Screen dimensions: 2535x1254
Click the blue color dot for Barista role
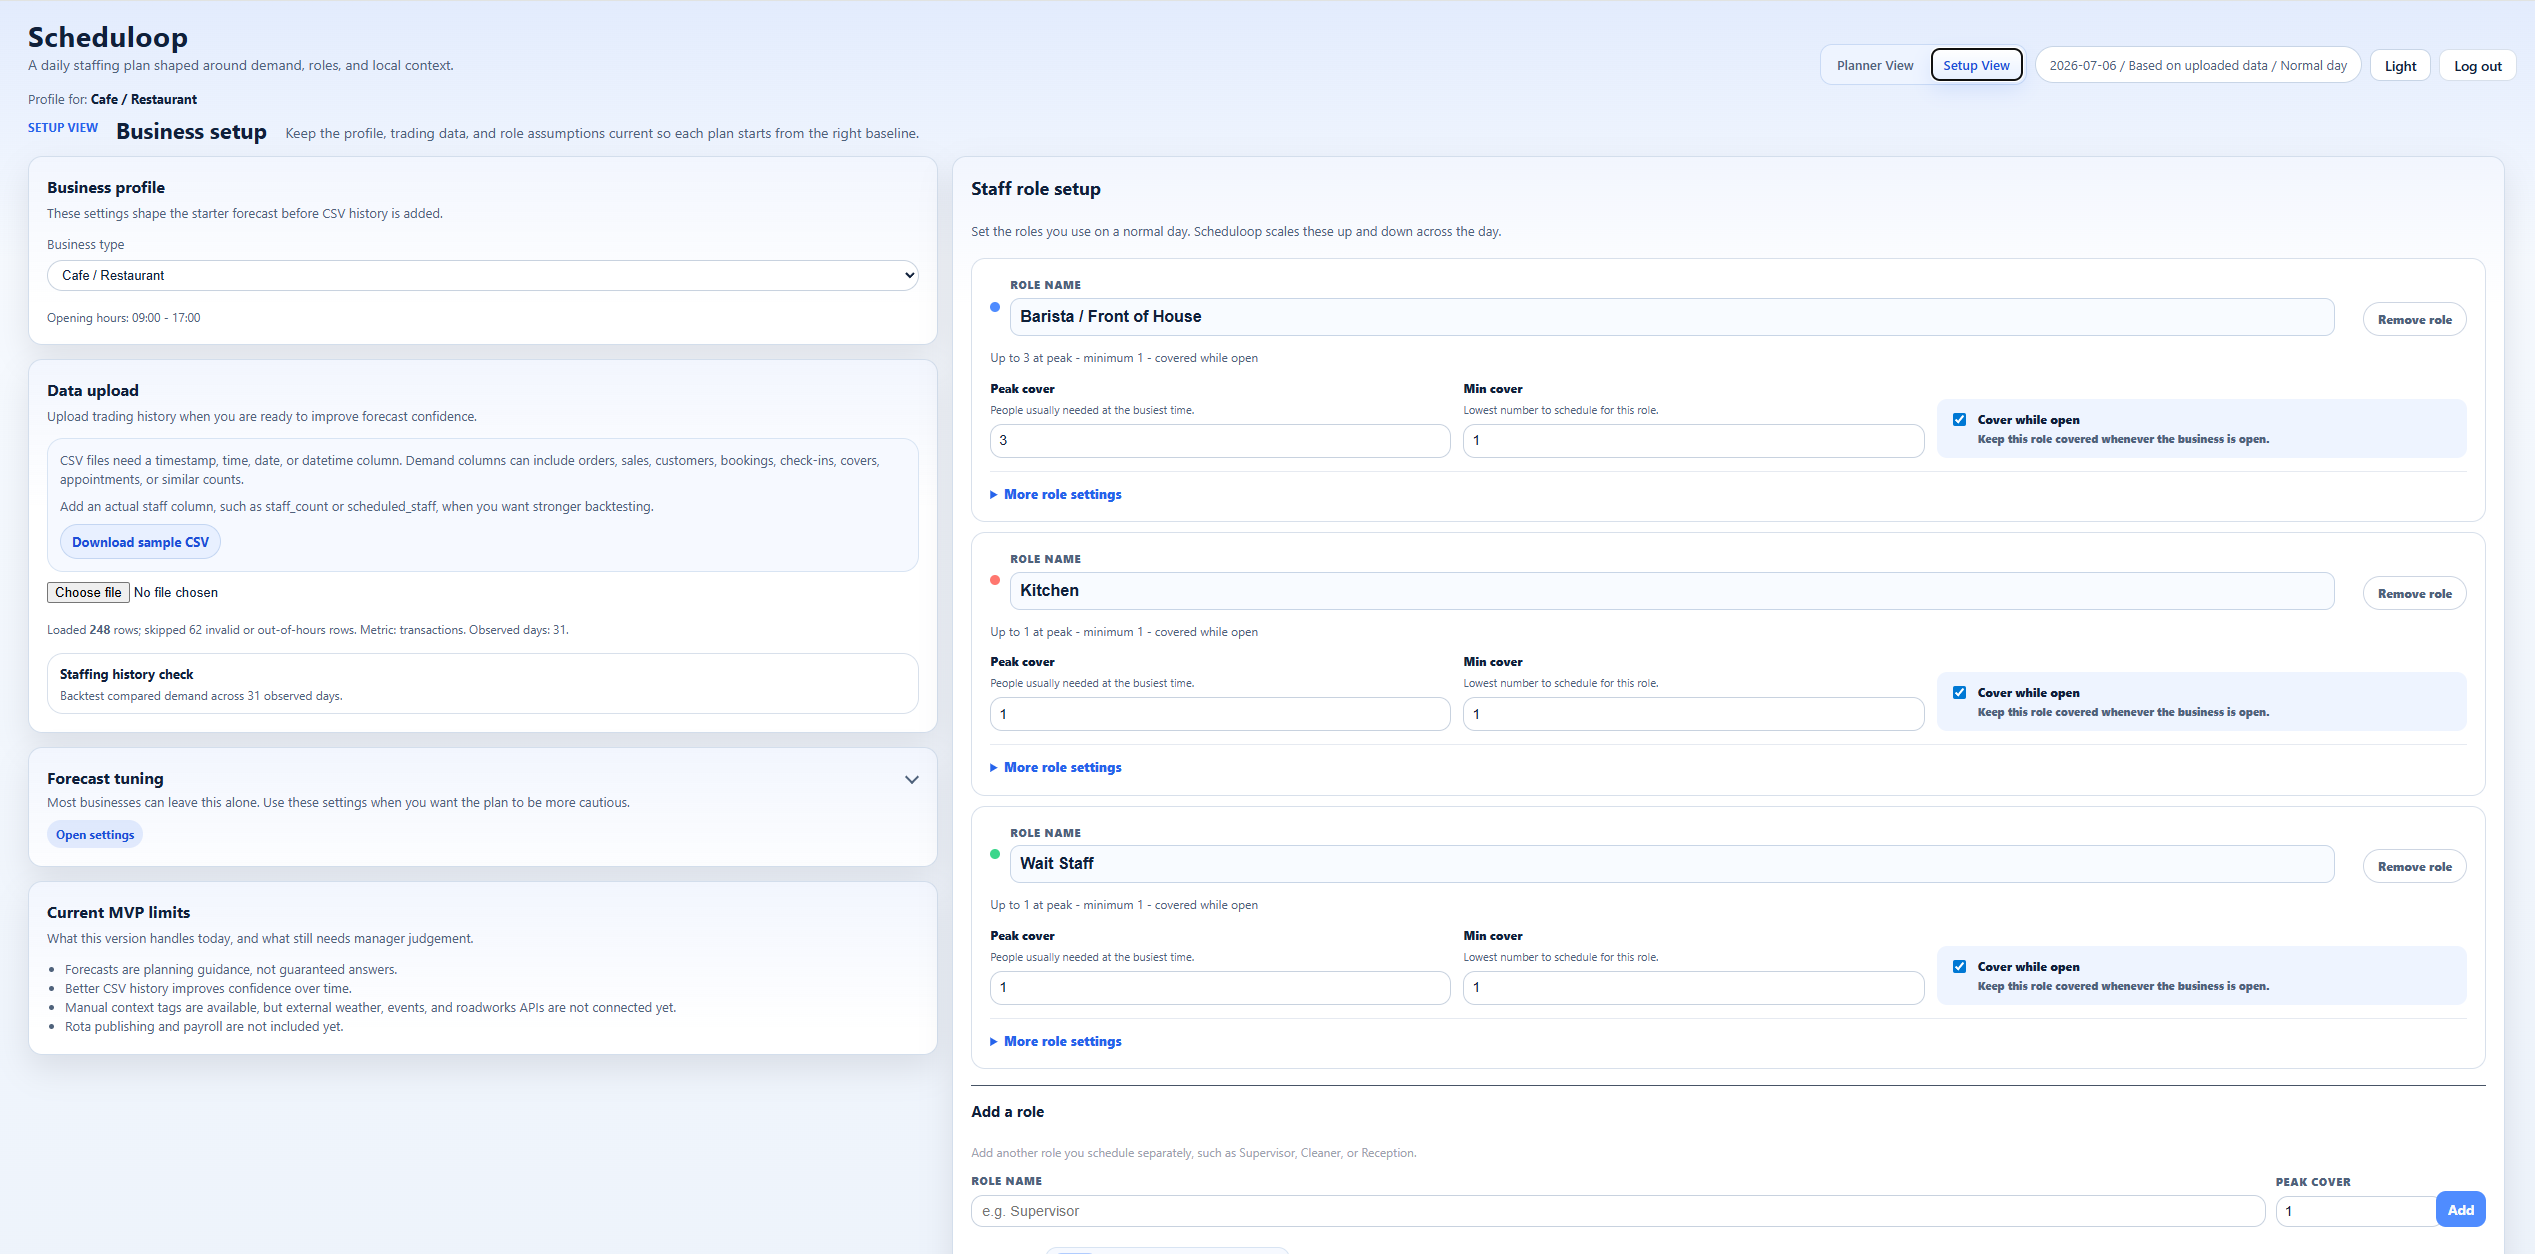point(995,307)
